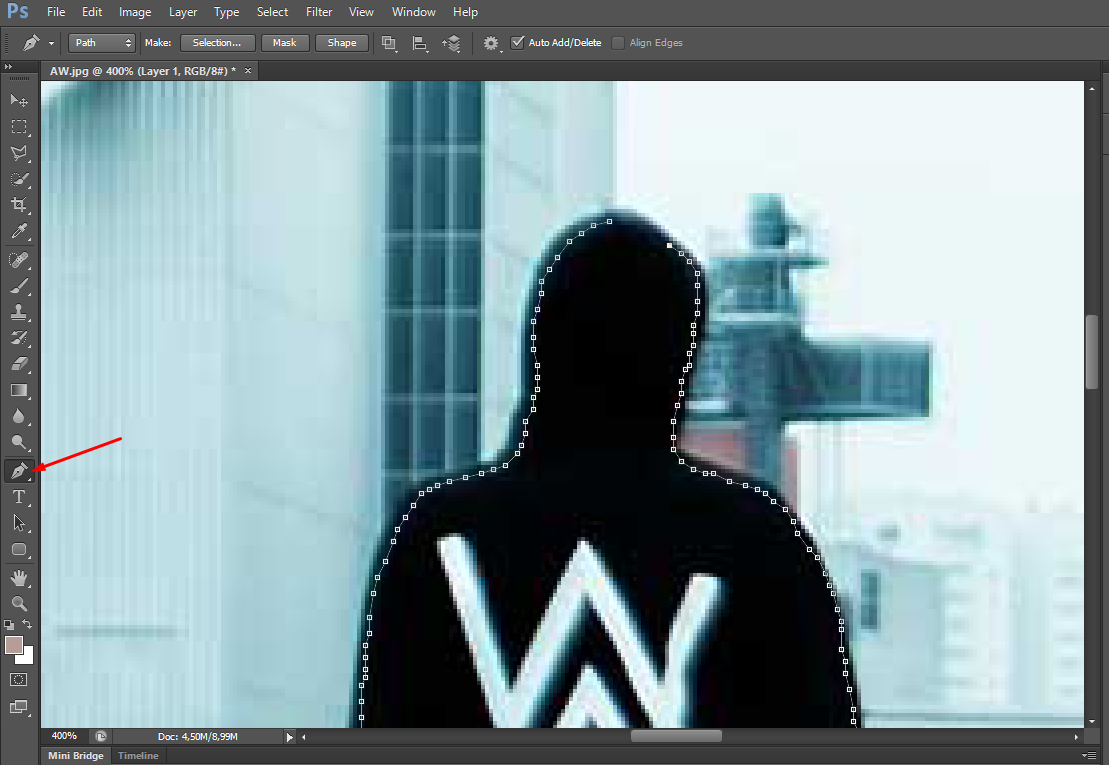Open the Image menu

coord(135,12)
